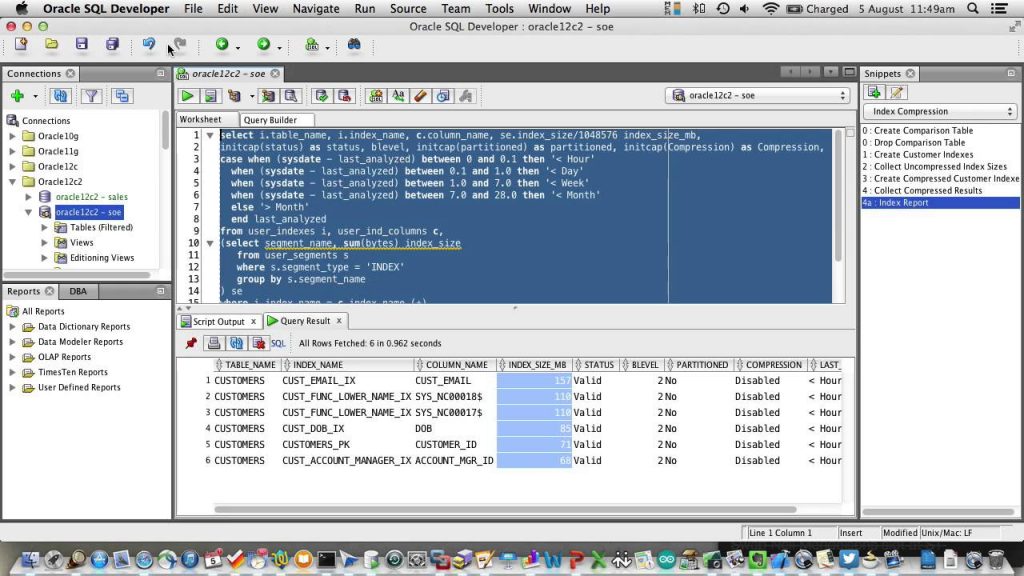Click the Add Snippet icon
Image resolution: width=1024 pixels, height=576 pixels.
874,92
